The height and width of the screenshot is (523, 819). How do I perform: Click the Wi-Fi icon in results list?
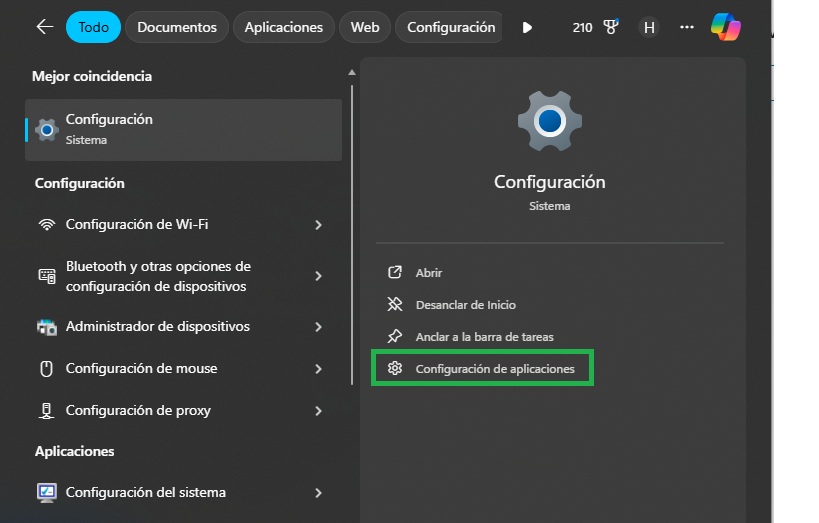[x=47, y=225]
